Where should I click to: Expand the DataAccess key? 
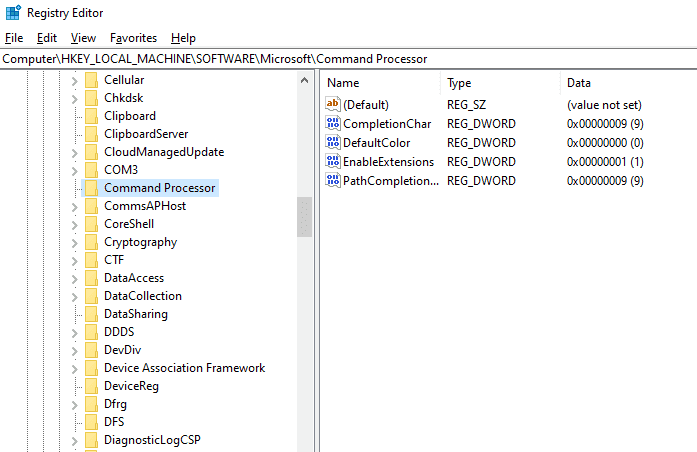click(75, 279)
